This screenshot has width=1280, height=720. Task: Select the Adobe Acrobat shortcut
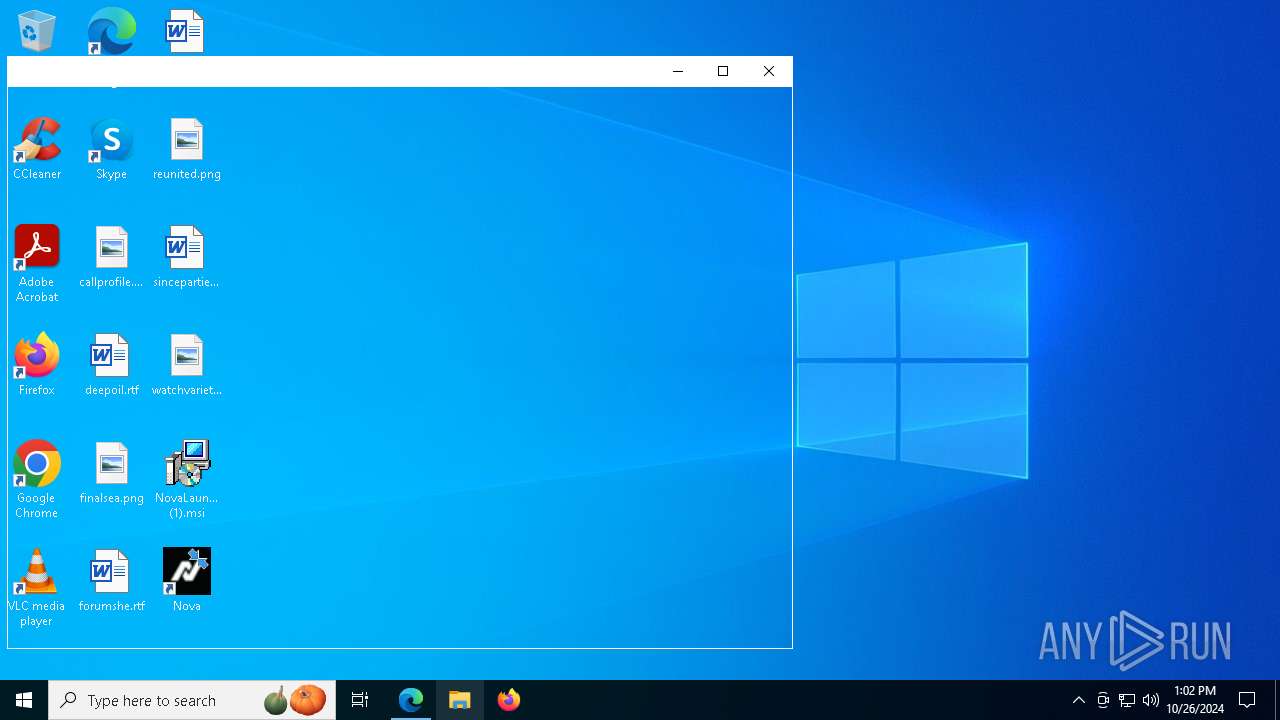pyautogui.click(x=37, y=263)
